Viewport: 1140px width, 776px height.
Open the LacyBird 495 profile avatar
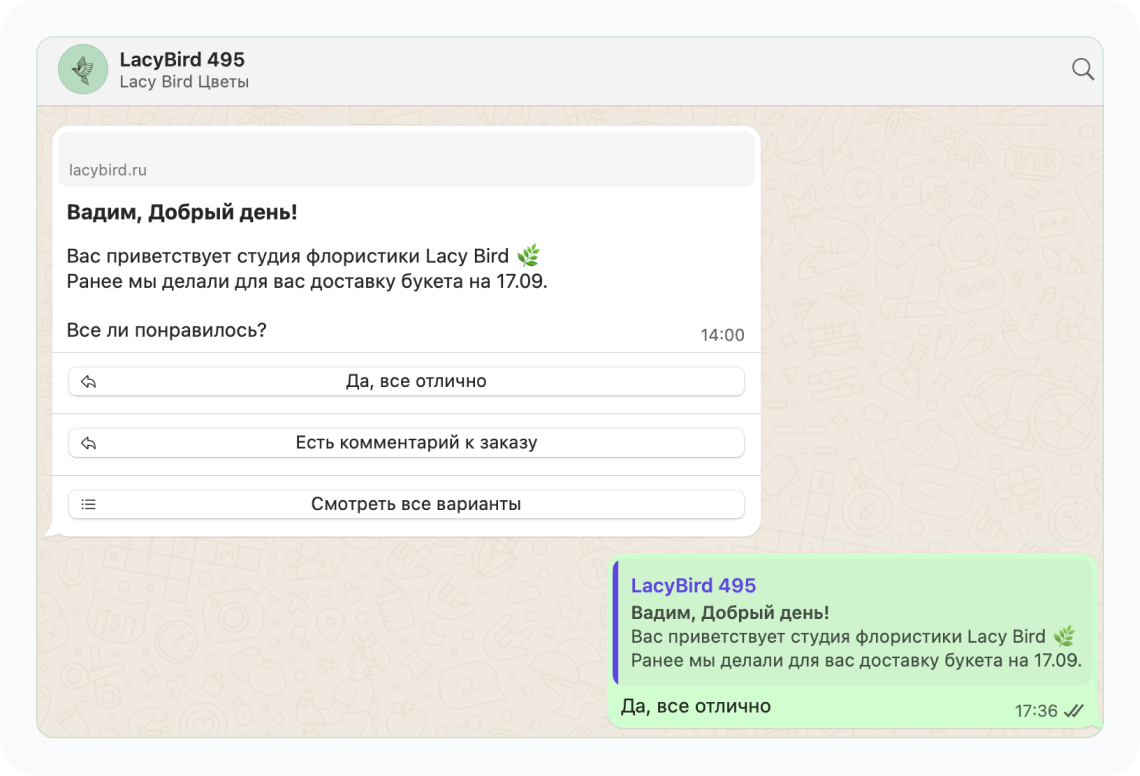(x=83, y=69)
